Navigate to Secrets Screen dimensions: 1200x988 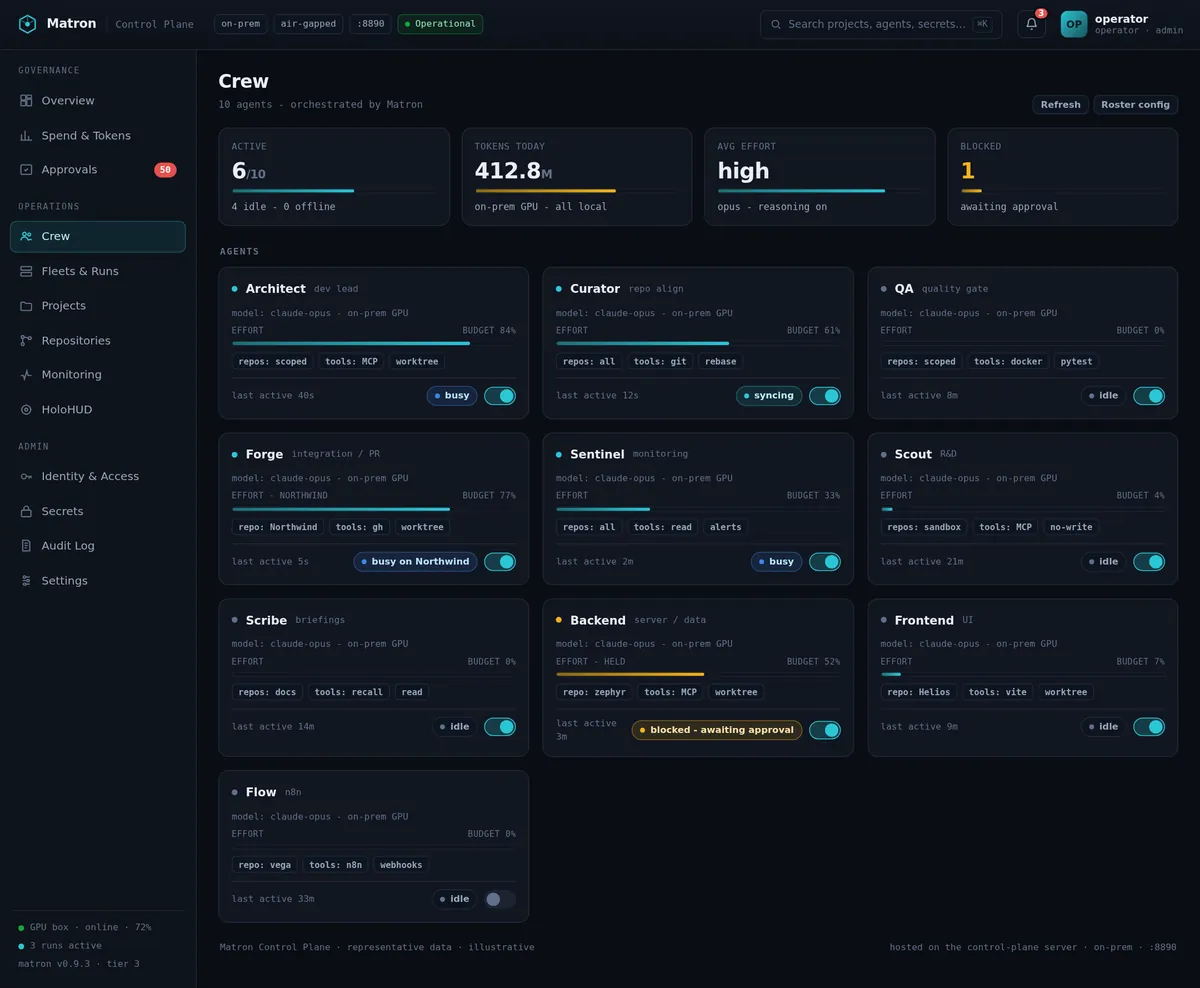pyautogui.click(x=98, y=512)
